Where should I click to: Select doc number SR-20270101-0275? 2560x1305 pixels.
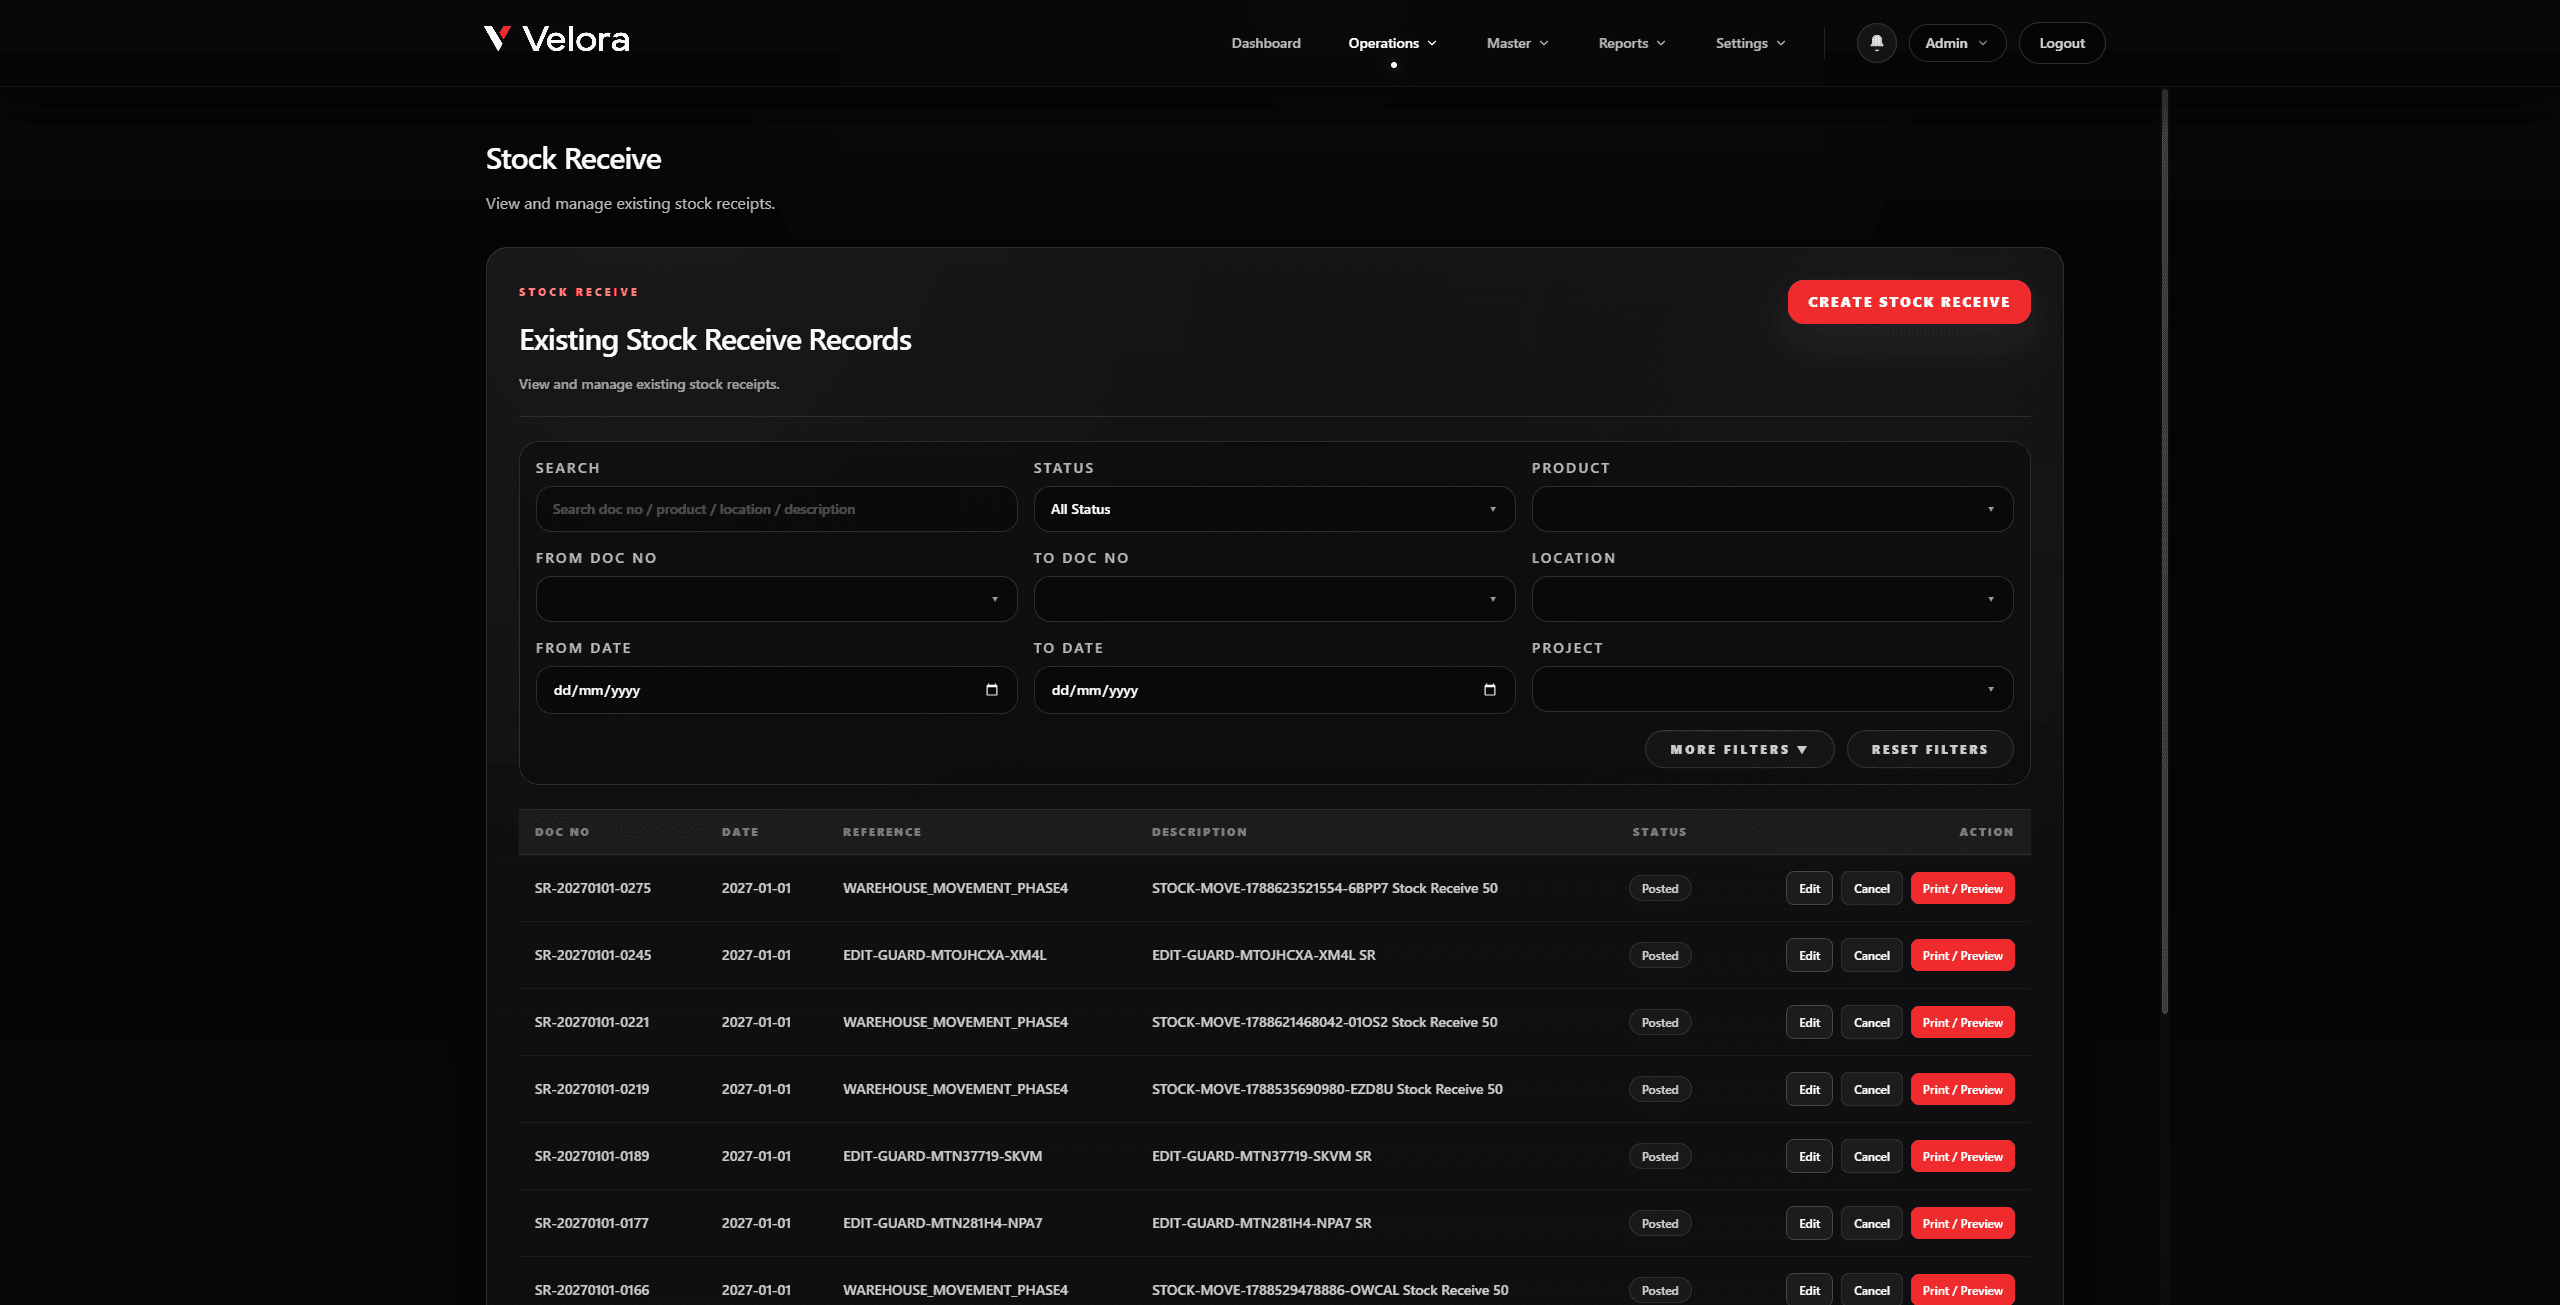pos(592,888)
